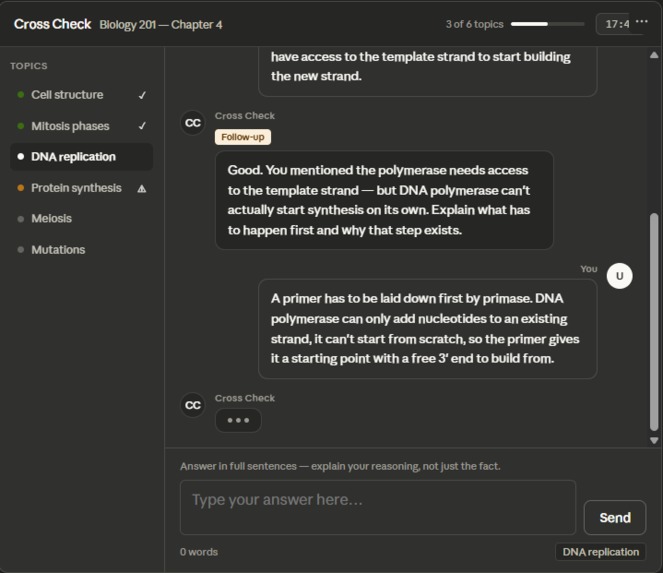Click the typing indicator dots bubble

[x=238, y=420]
